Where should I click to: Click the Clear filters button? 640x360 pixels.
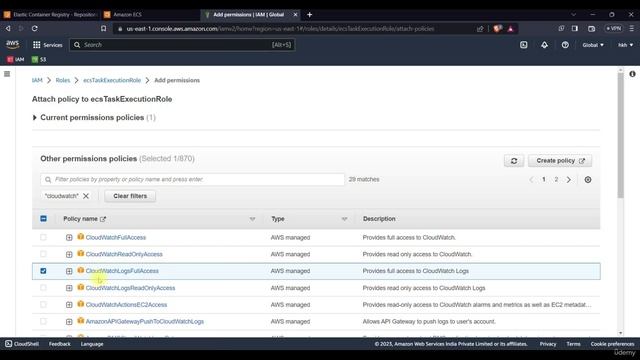tap(130, 196)
